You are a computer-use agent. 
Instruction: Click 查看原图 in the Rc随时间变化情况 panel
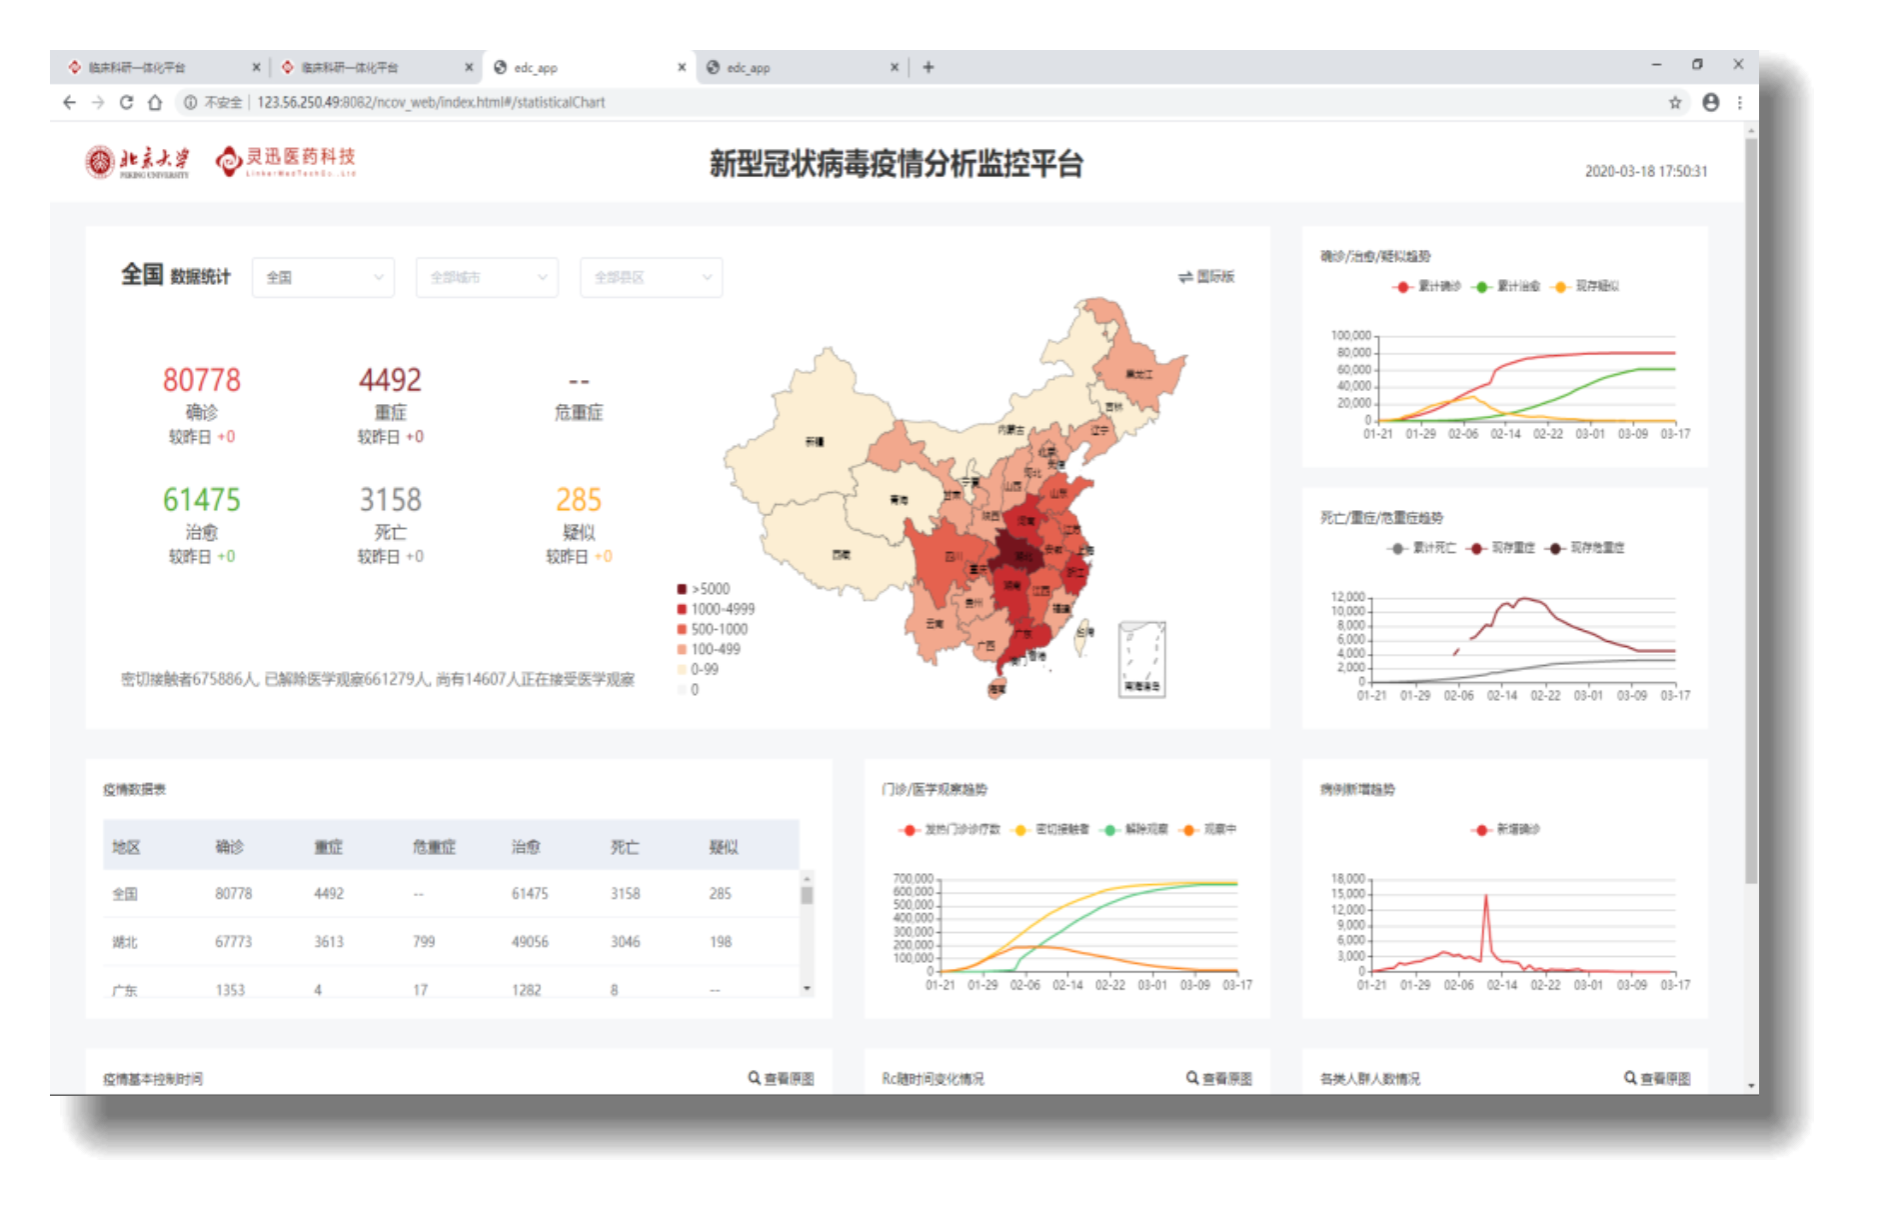click(1220, 1078)
